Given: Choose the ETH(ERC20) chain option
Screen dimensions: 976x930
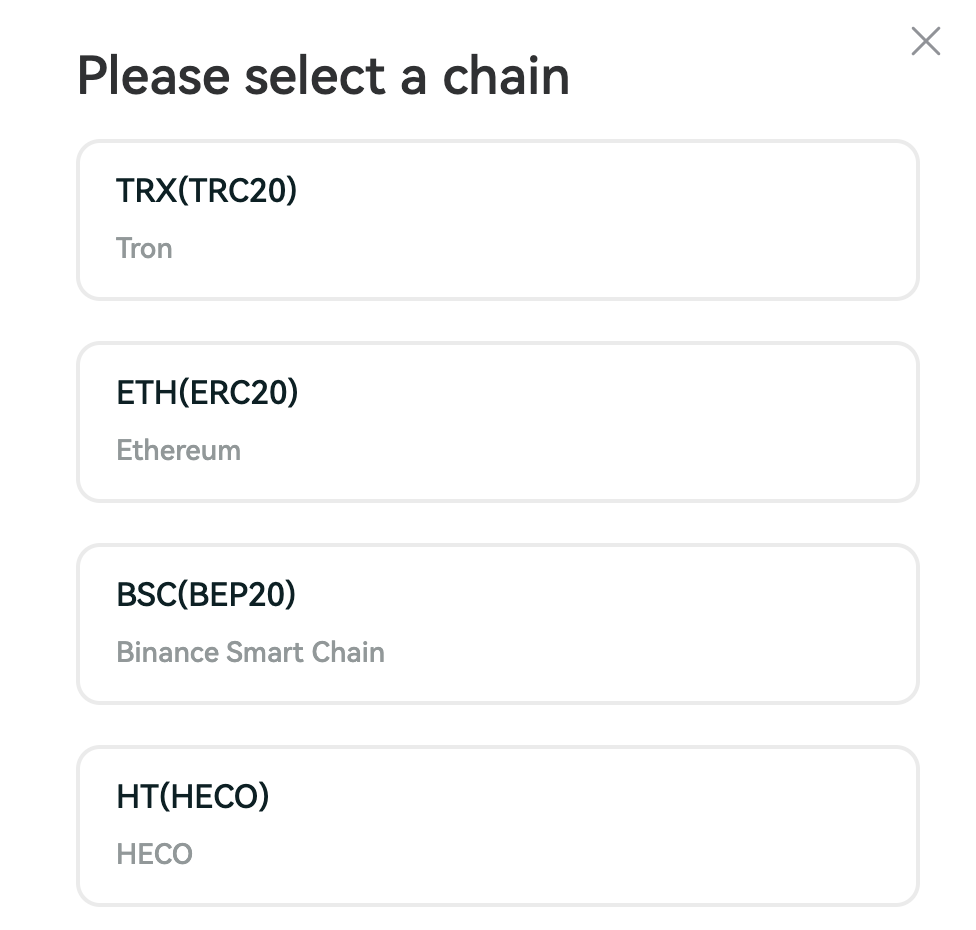Looking at the screenshot, I should 497,422.
